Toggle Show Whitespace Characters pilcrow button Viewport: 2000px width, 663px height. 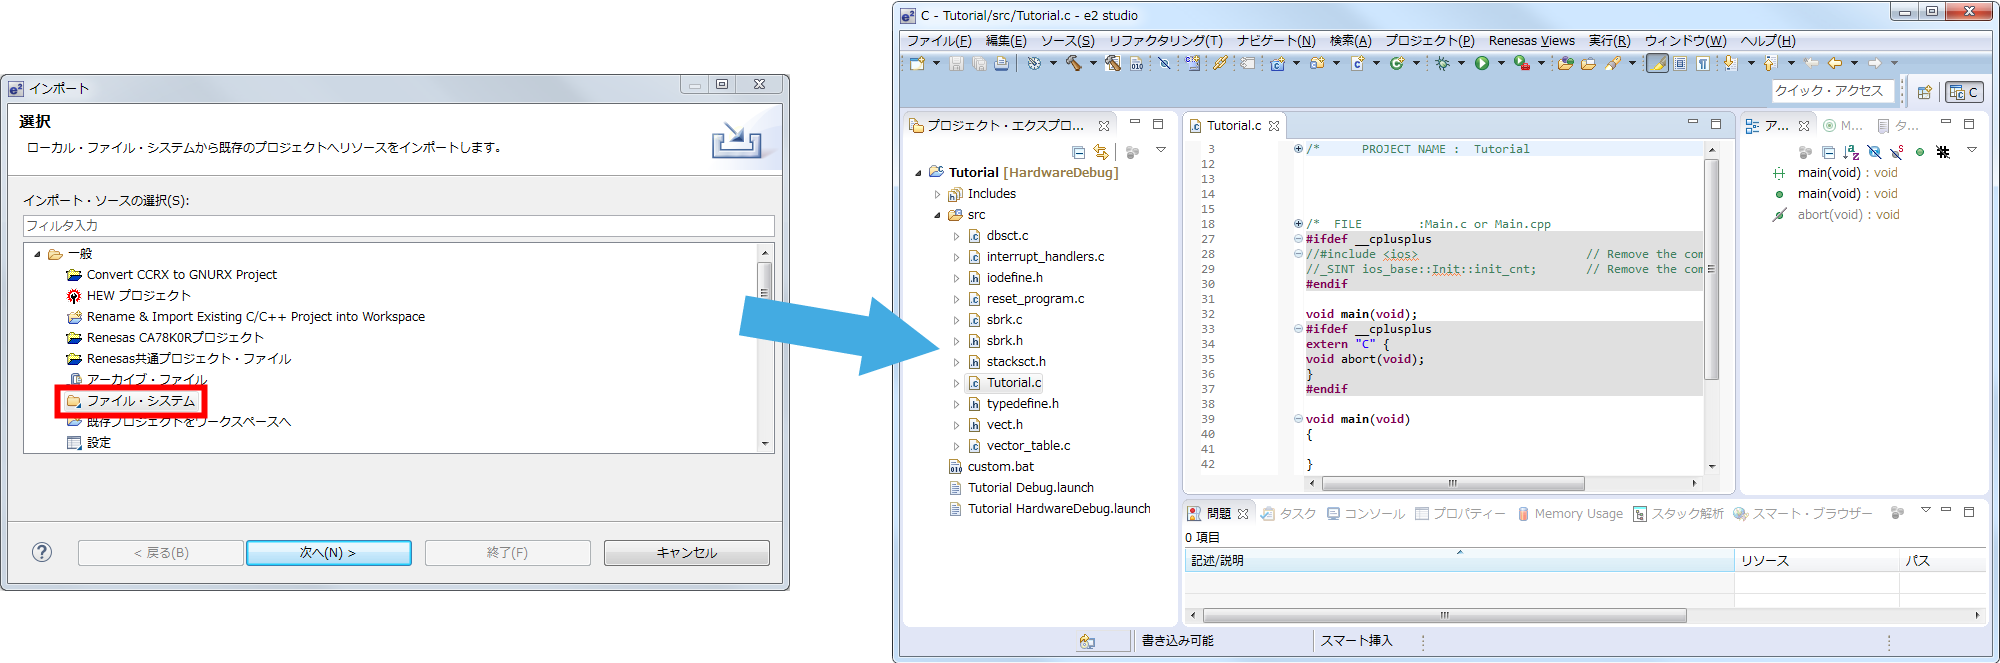pos(1703,63)
